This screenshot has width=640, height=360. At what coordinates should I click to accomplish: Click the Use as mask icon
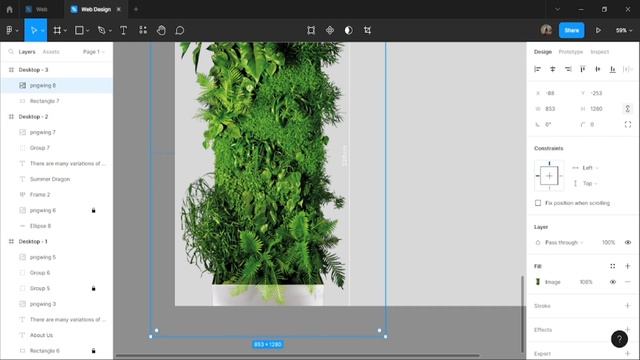(x=349, y=30)
